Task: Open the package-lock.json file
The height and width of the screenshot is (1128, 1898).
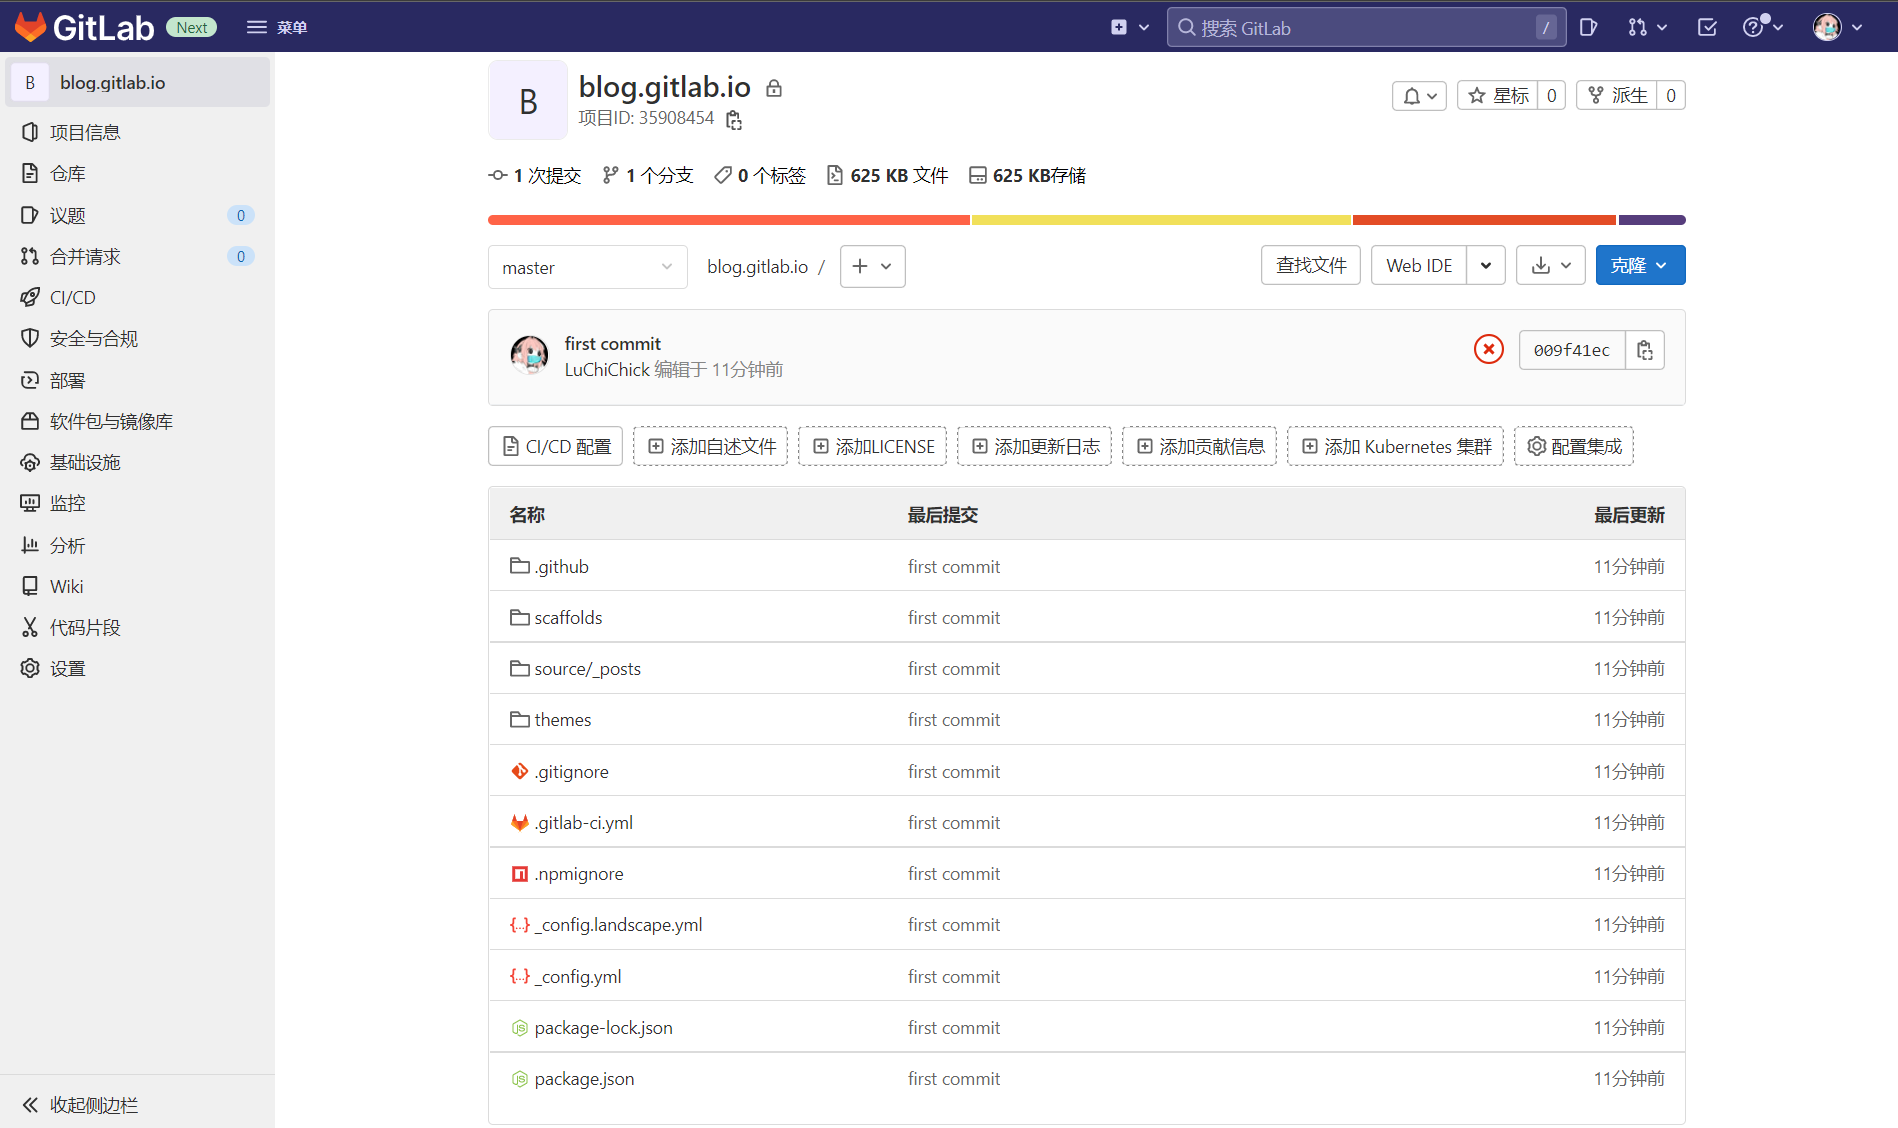Action: click(x=603, y=1027)
